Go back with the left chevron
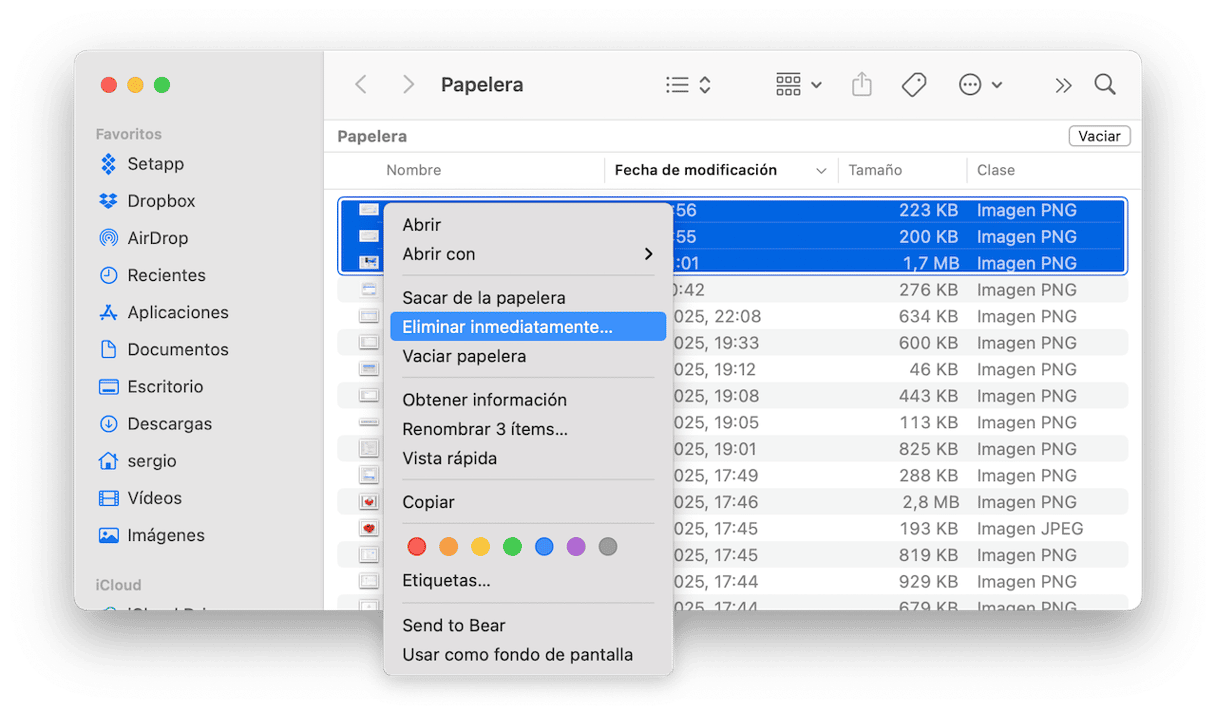This screenshot has height=711, width=1216. pyautogui.click(x=361, y=85)
